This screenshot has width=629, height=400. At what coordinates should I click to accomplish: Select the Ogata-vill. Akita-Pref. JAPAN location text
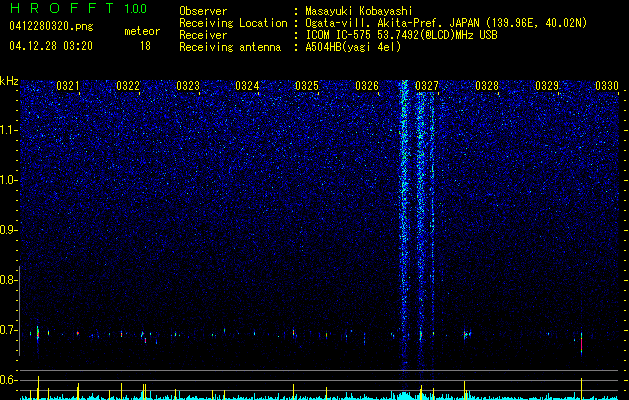click(446, 24)
